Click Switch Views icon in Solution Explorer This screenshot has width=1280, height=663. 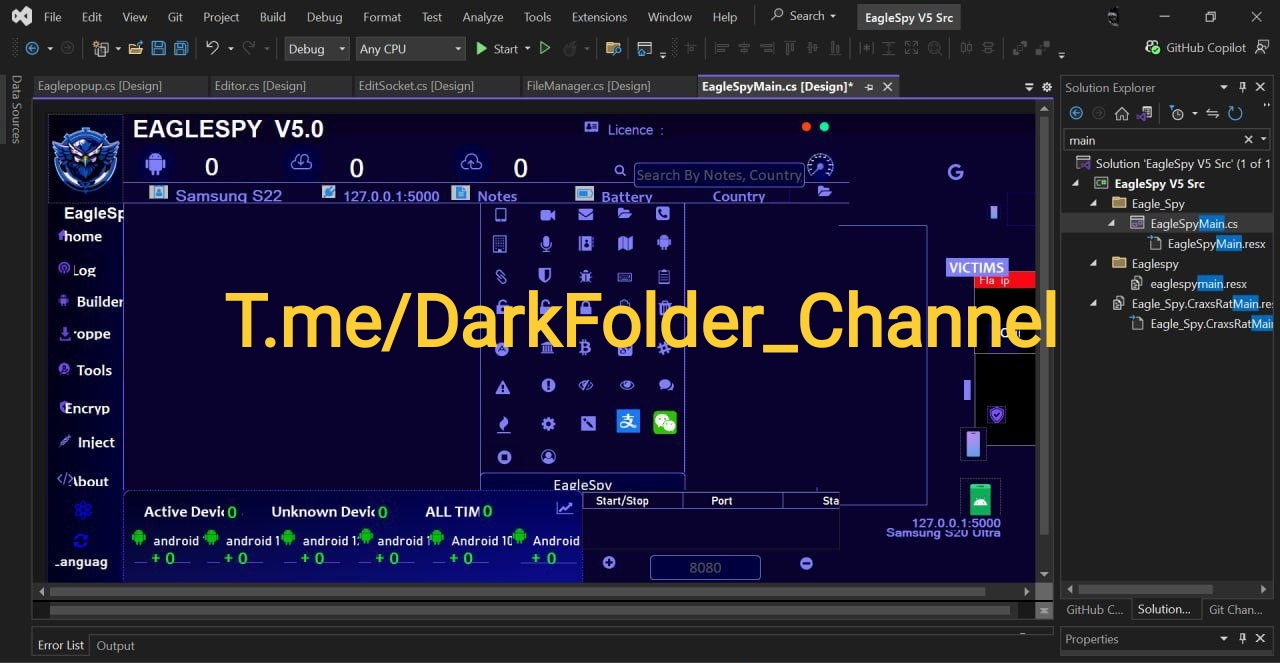(x=1146, y=114)
